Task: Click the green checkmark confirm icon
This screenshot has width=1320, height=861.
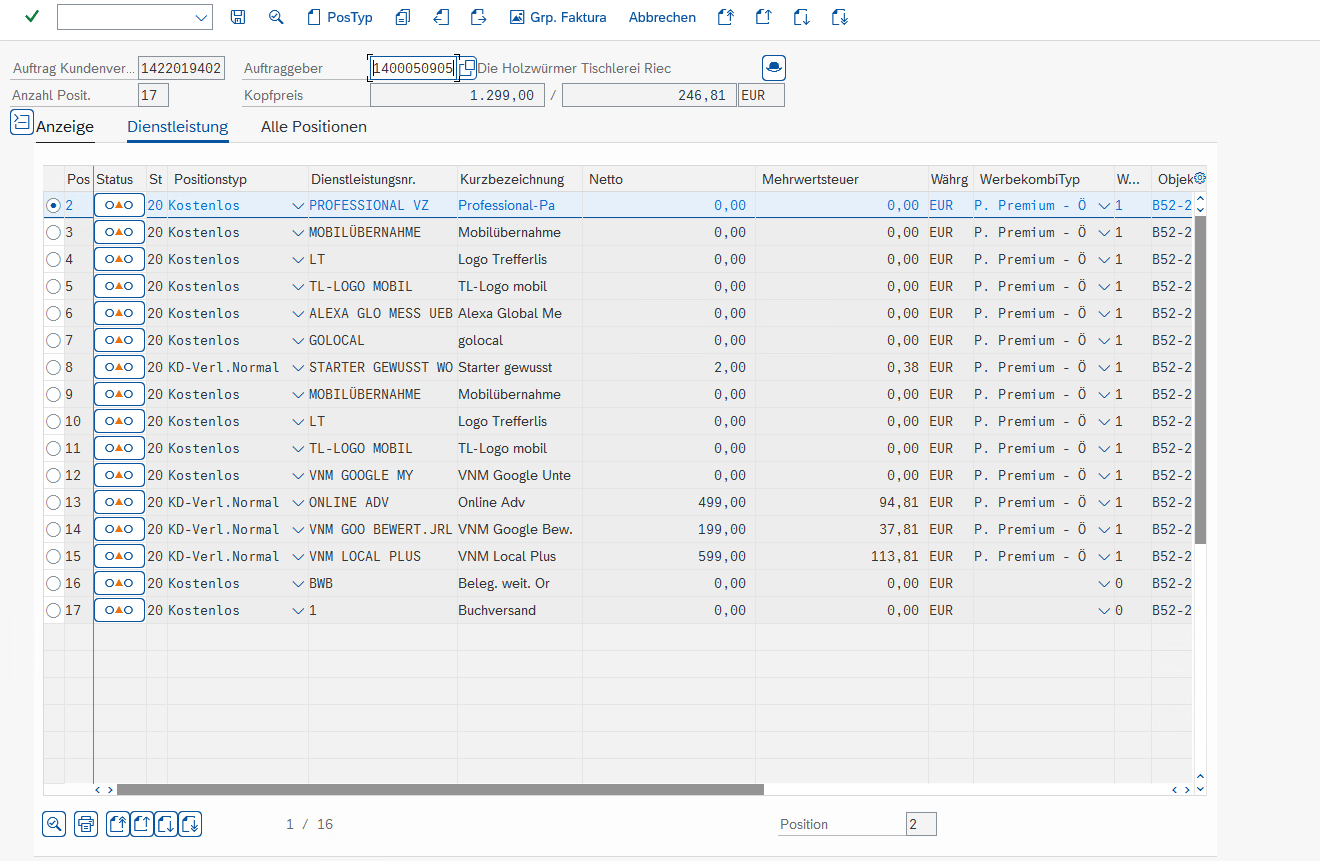Action: [32, 16]
